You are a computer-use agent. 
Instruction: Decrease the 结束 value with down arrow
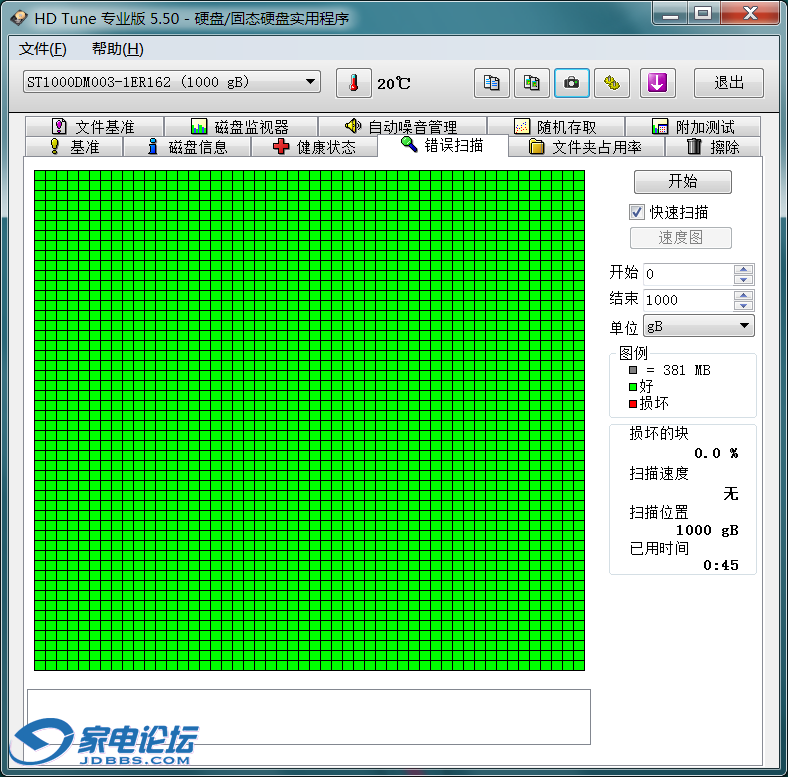(x=743, y=306)
